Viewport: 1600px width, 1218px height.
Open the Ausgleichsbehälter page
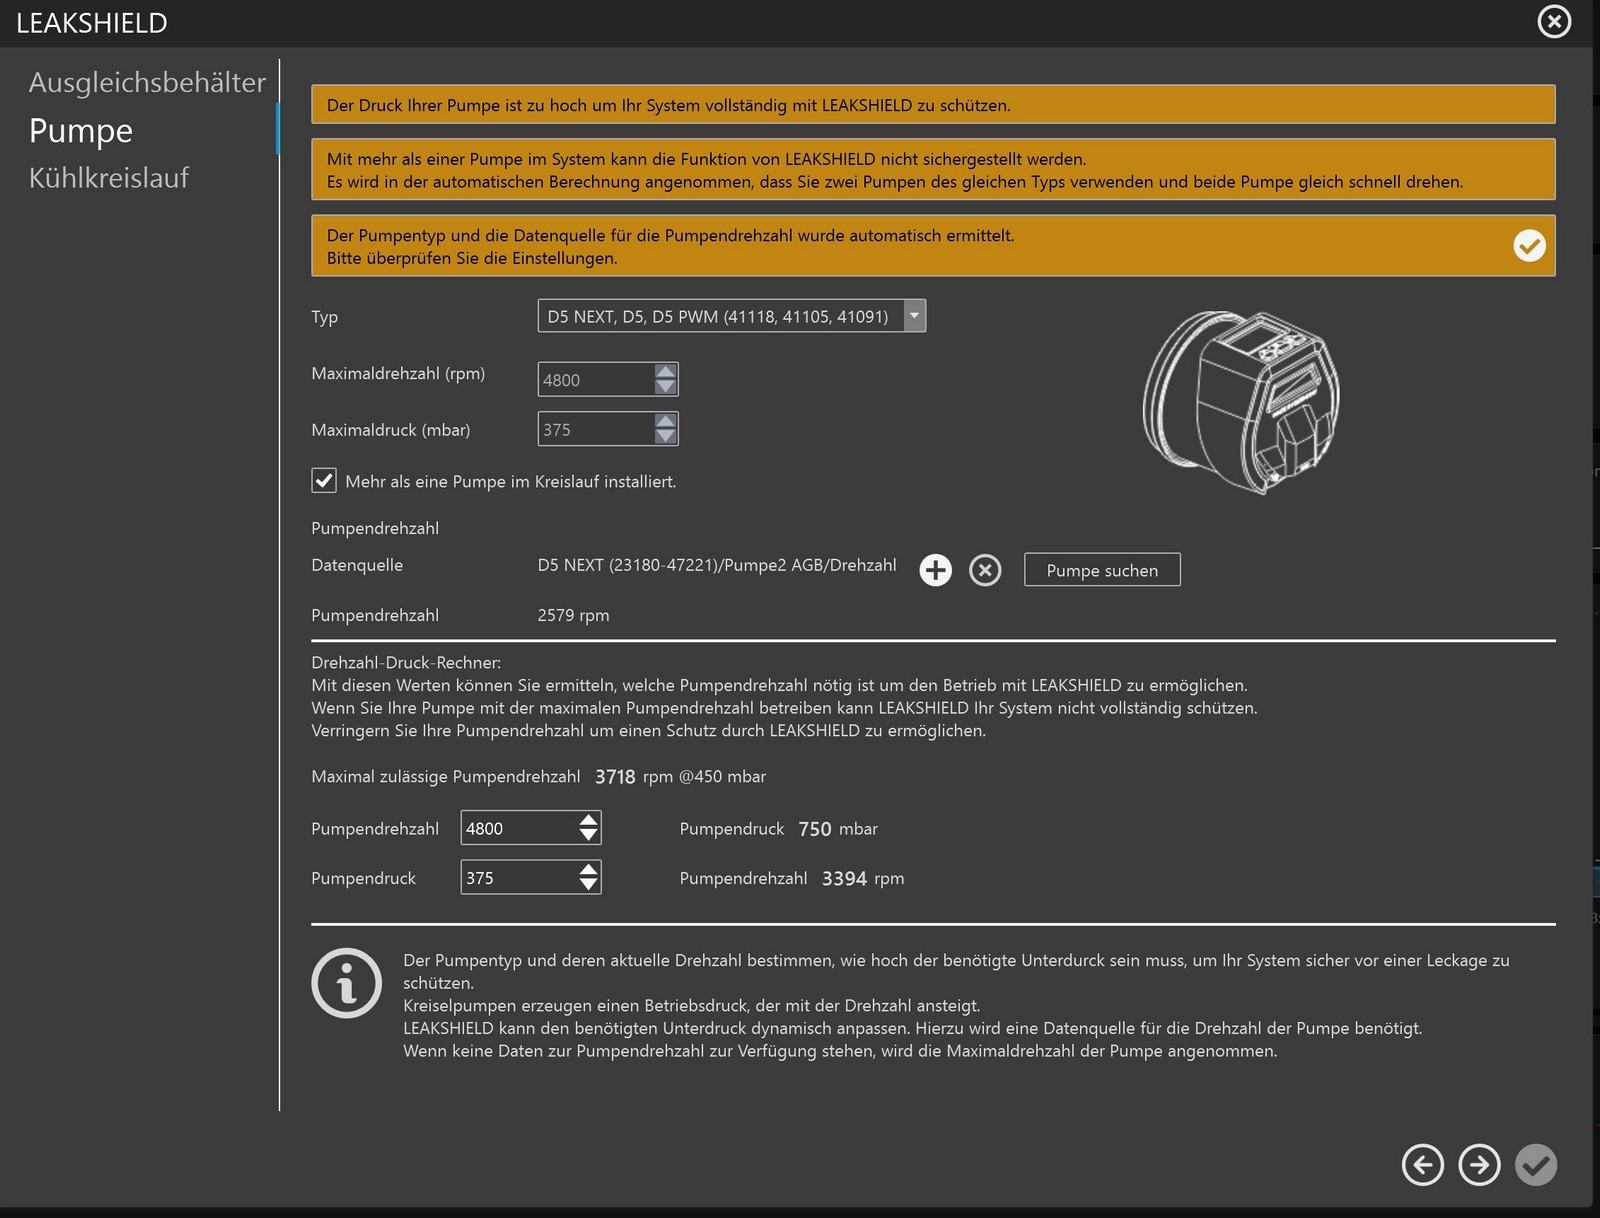147,82
